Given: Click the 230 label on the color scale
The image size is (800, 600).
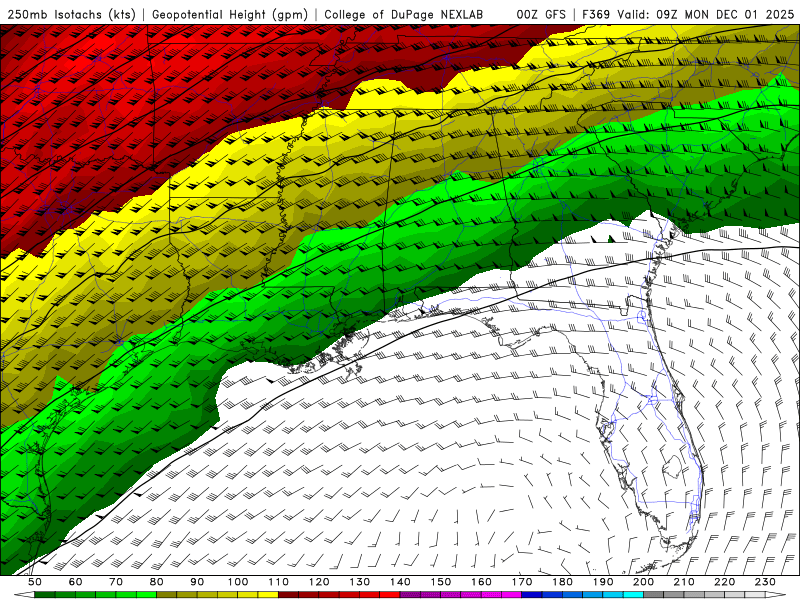Looking at the screenshot, I should tap(766, 582).
